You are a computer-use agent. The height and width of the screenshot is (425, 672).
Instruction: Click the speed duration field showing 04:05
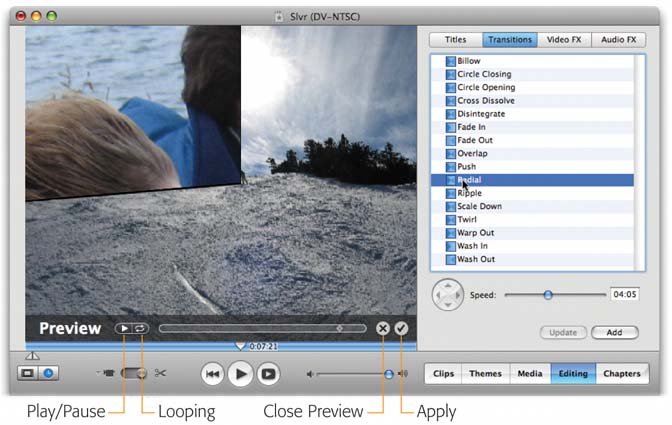(623, 295)
